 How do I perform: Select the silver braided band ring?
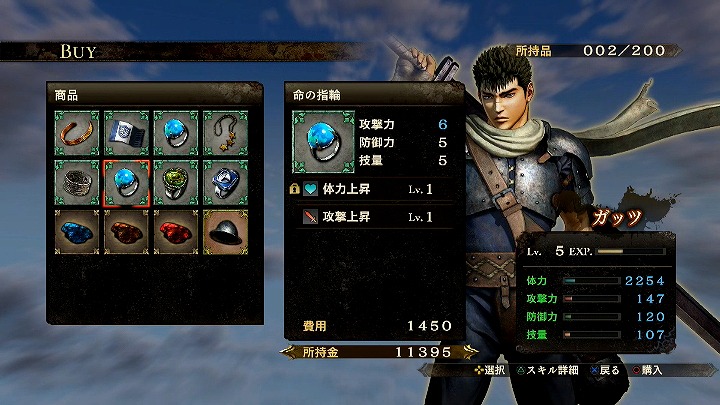tap(77, 183)
